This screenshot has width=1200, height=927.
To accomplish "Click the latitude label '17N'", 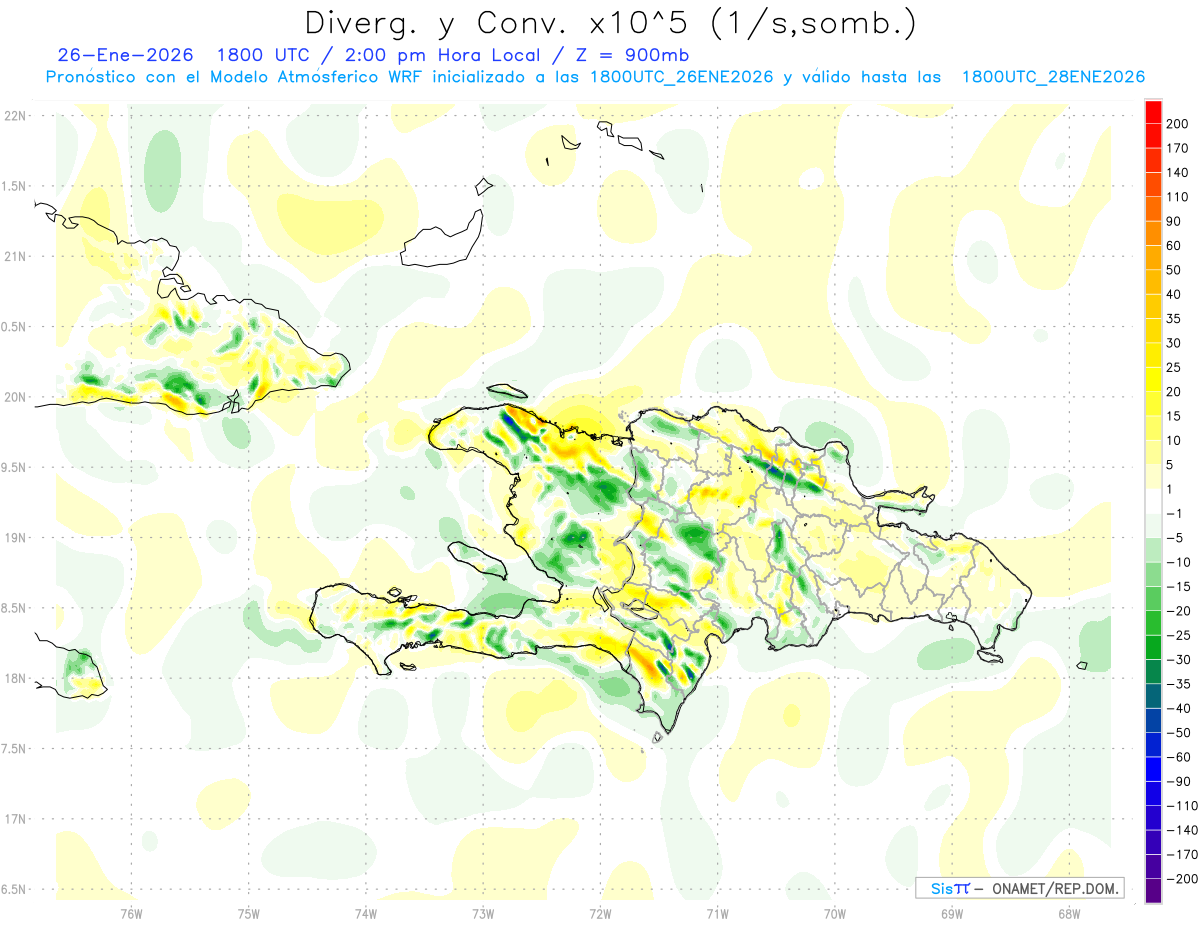I will (14, 819).
